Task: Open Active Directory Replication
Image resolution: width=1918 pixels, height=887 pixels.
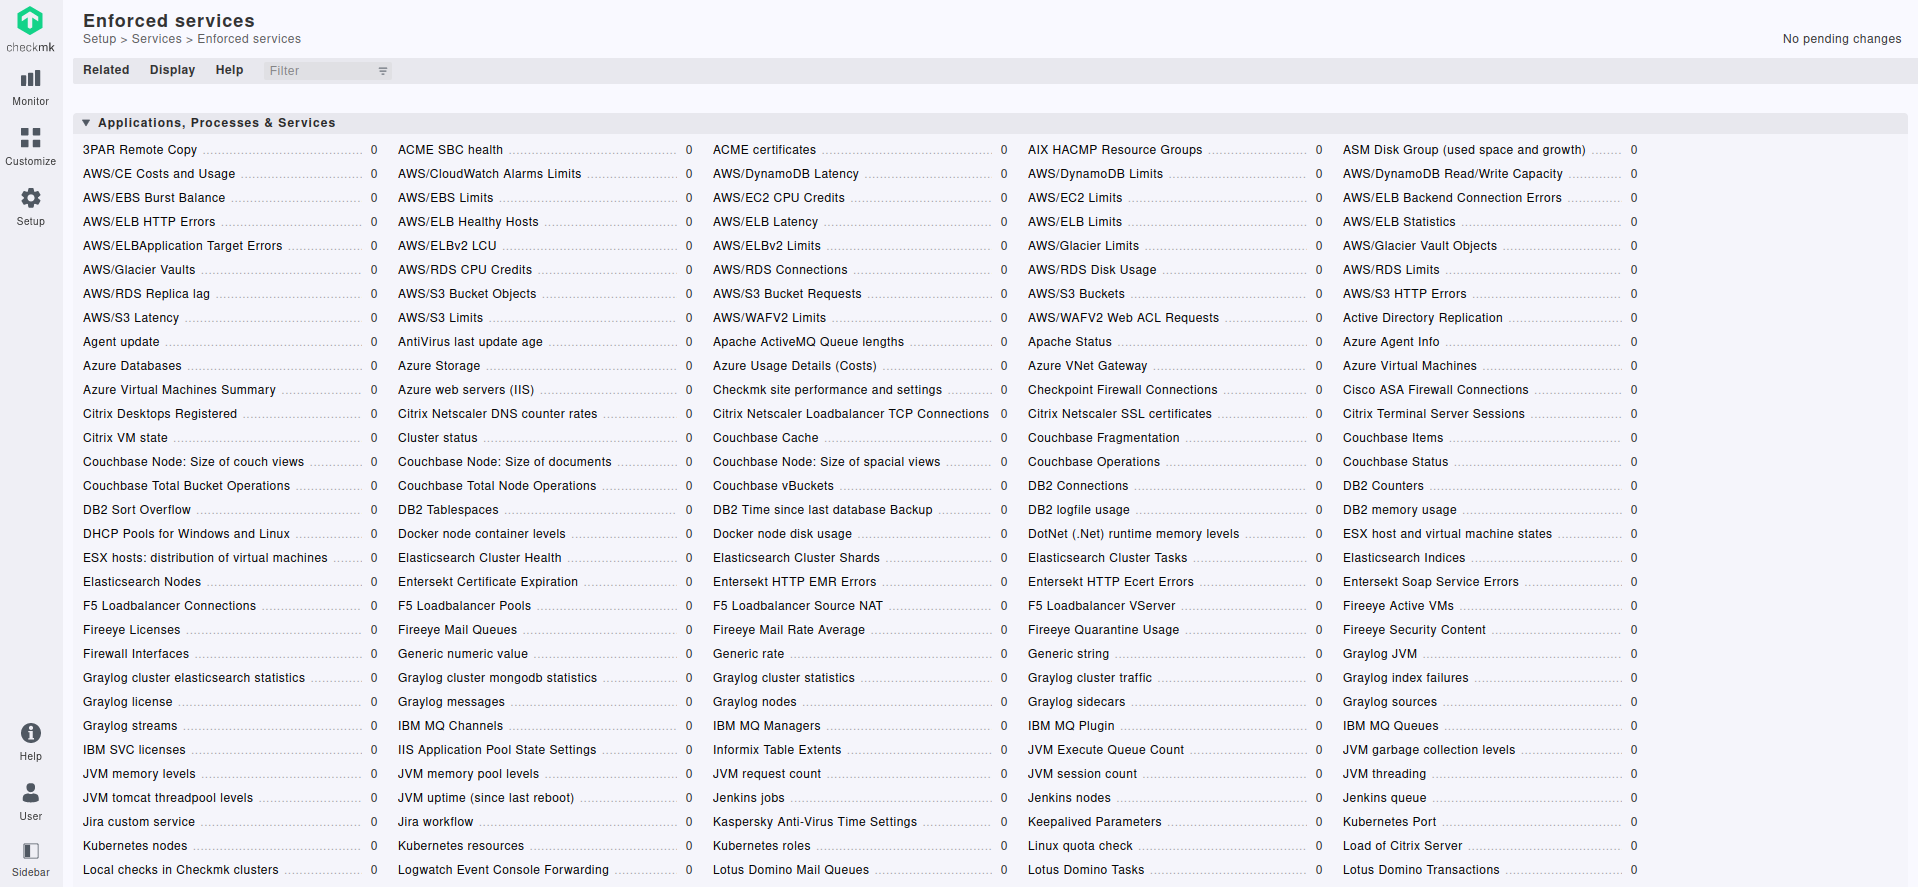Action: pyautogui.click(x=1423, y=318)
